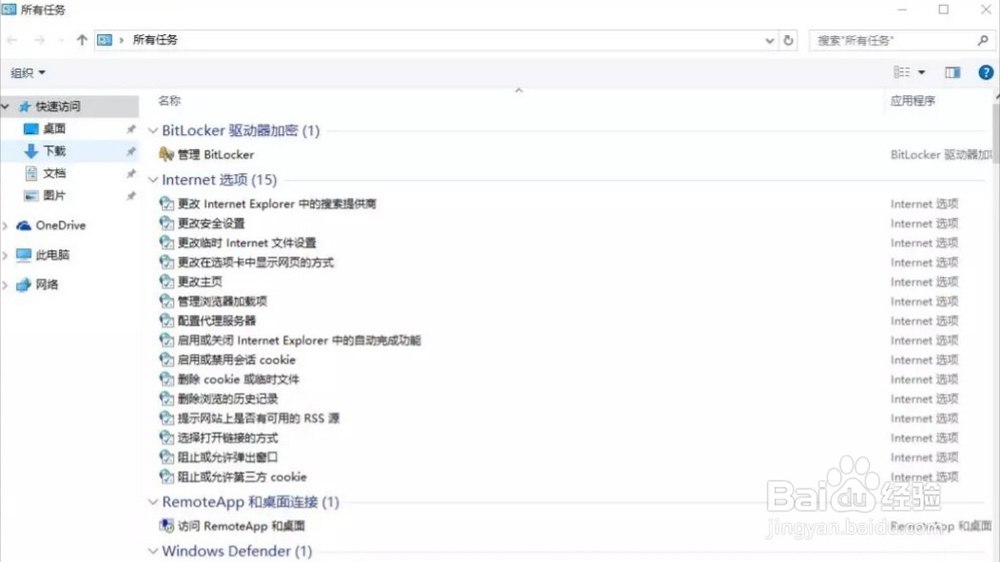
Task: Click the icon next to 删除浏览的历史记录
Action: 166,399
